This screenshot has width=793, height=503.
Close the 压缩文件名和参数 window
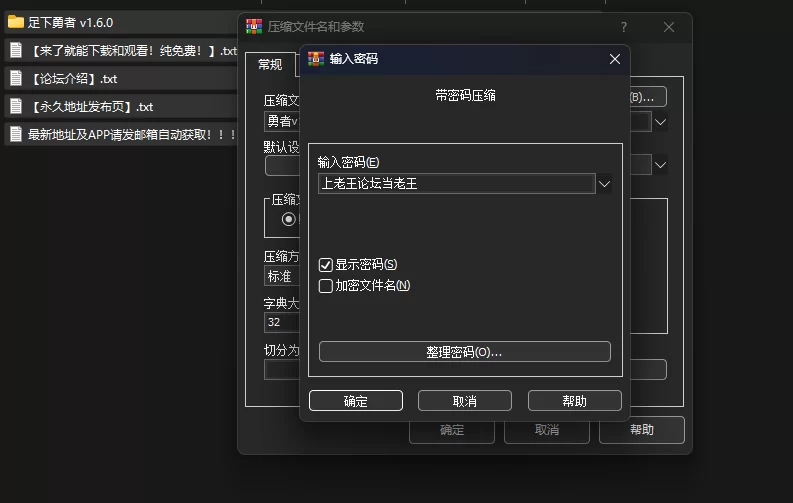point(669,27)
